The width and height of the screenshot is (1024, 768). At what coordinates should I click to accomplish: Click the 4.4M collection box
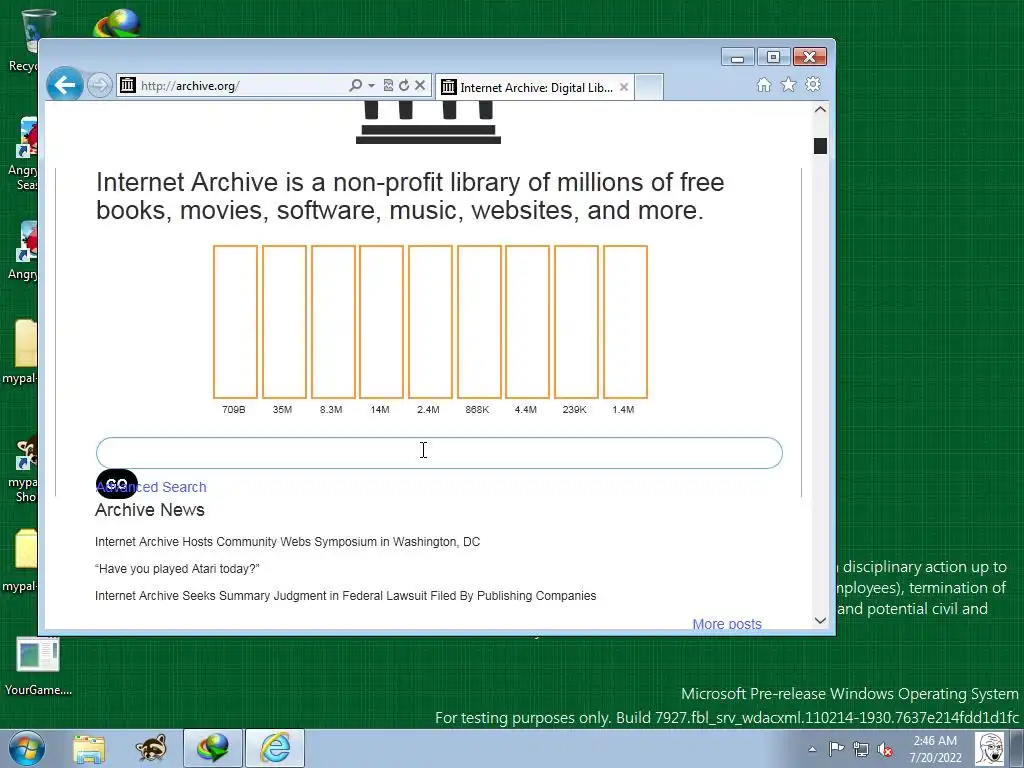(x=528, y=322)
